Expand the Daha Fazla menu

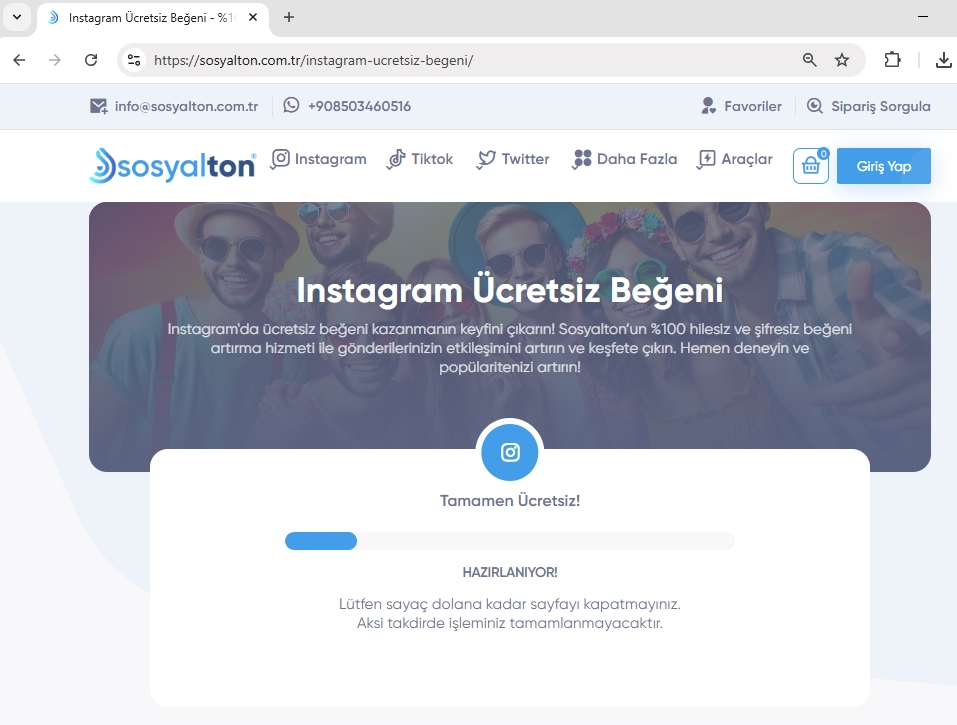[x=624, y=159]
